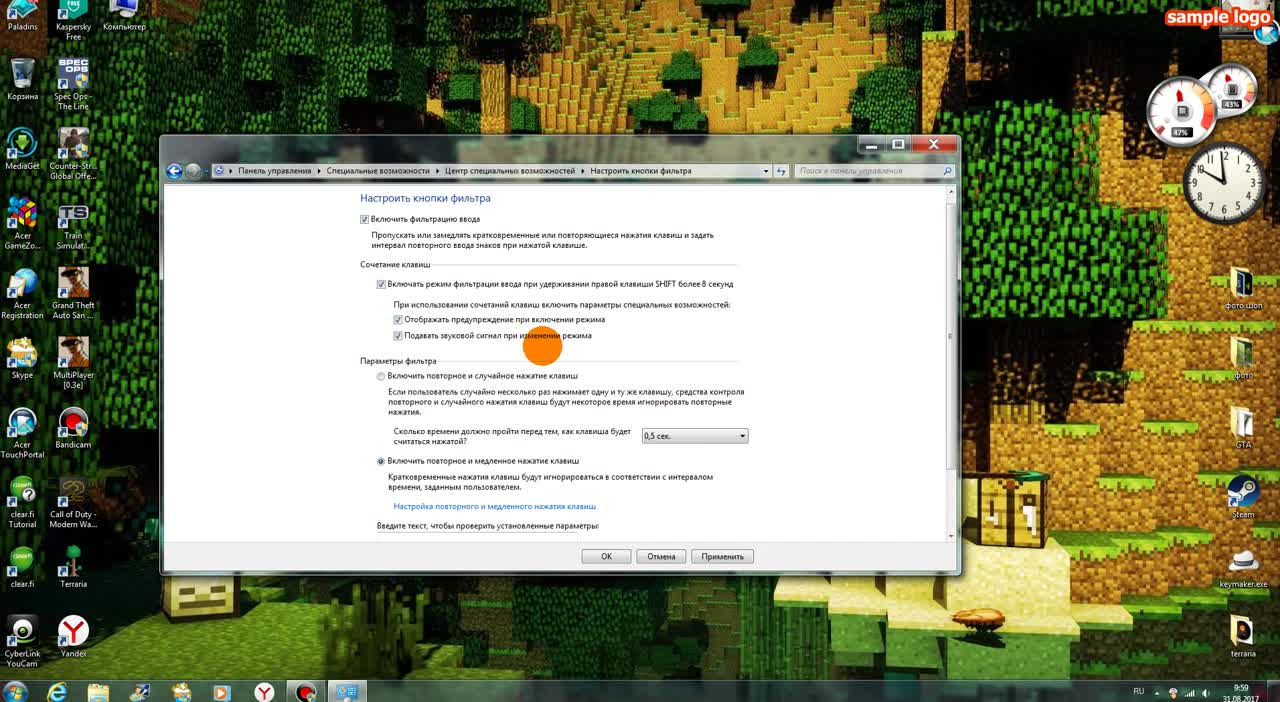The image size is (1280, 702).
Task: Click the test text input field
Action: (477, 537)
